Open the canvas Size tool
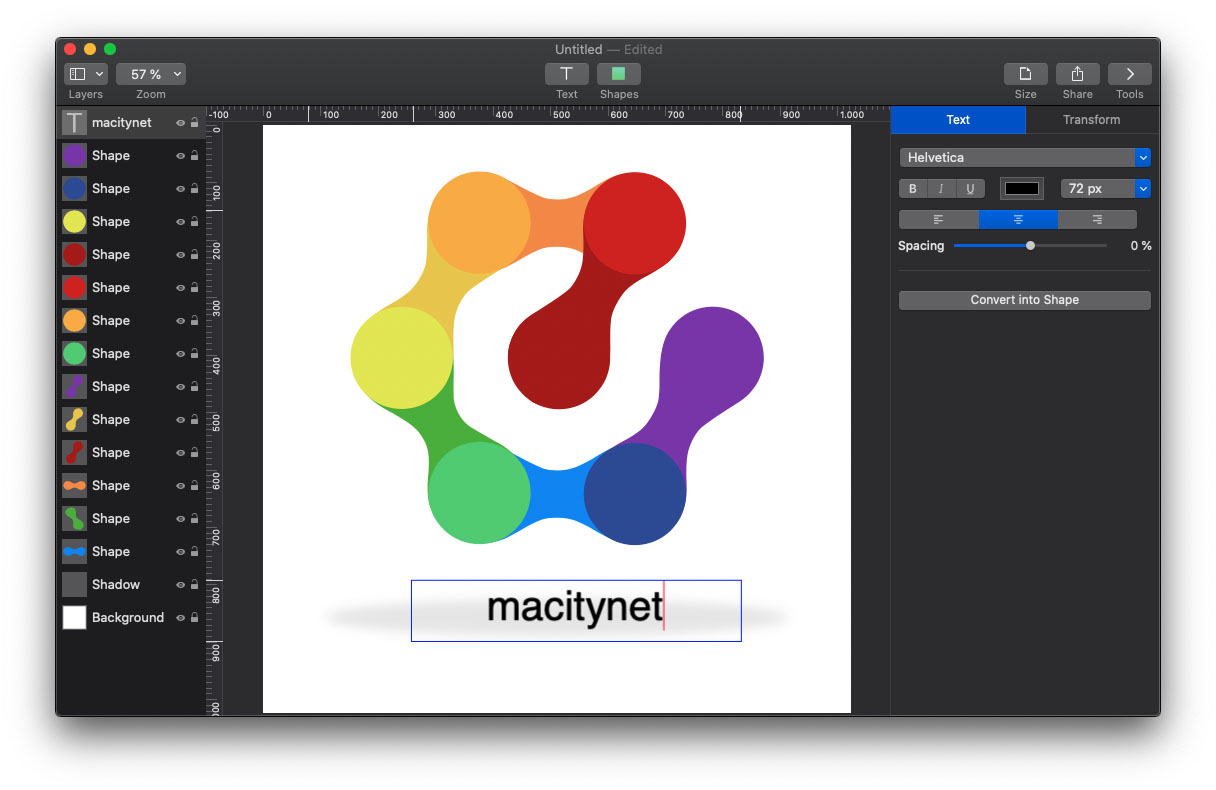 [1025, 74]
